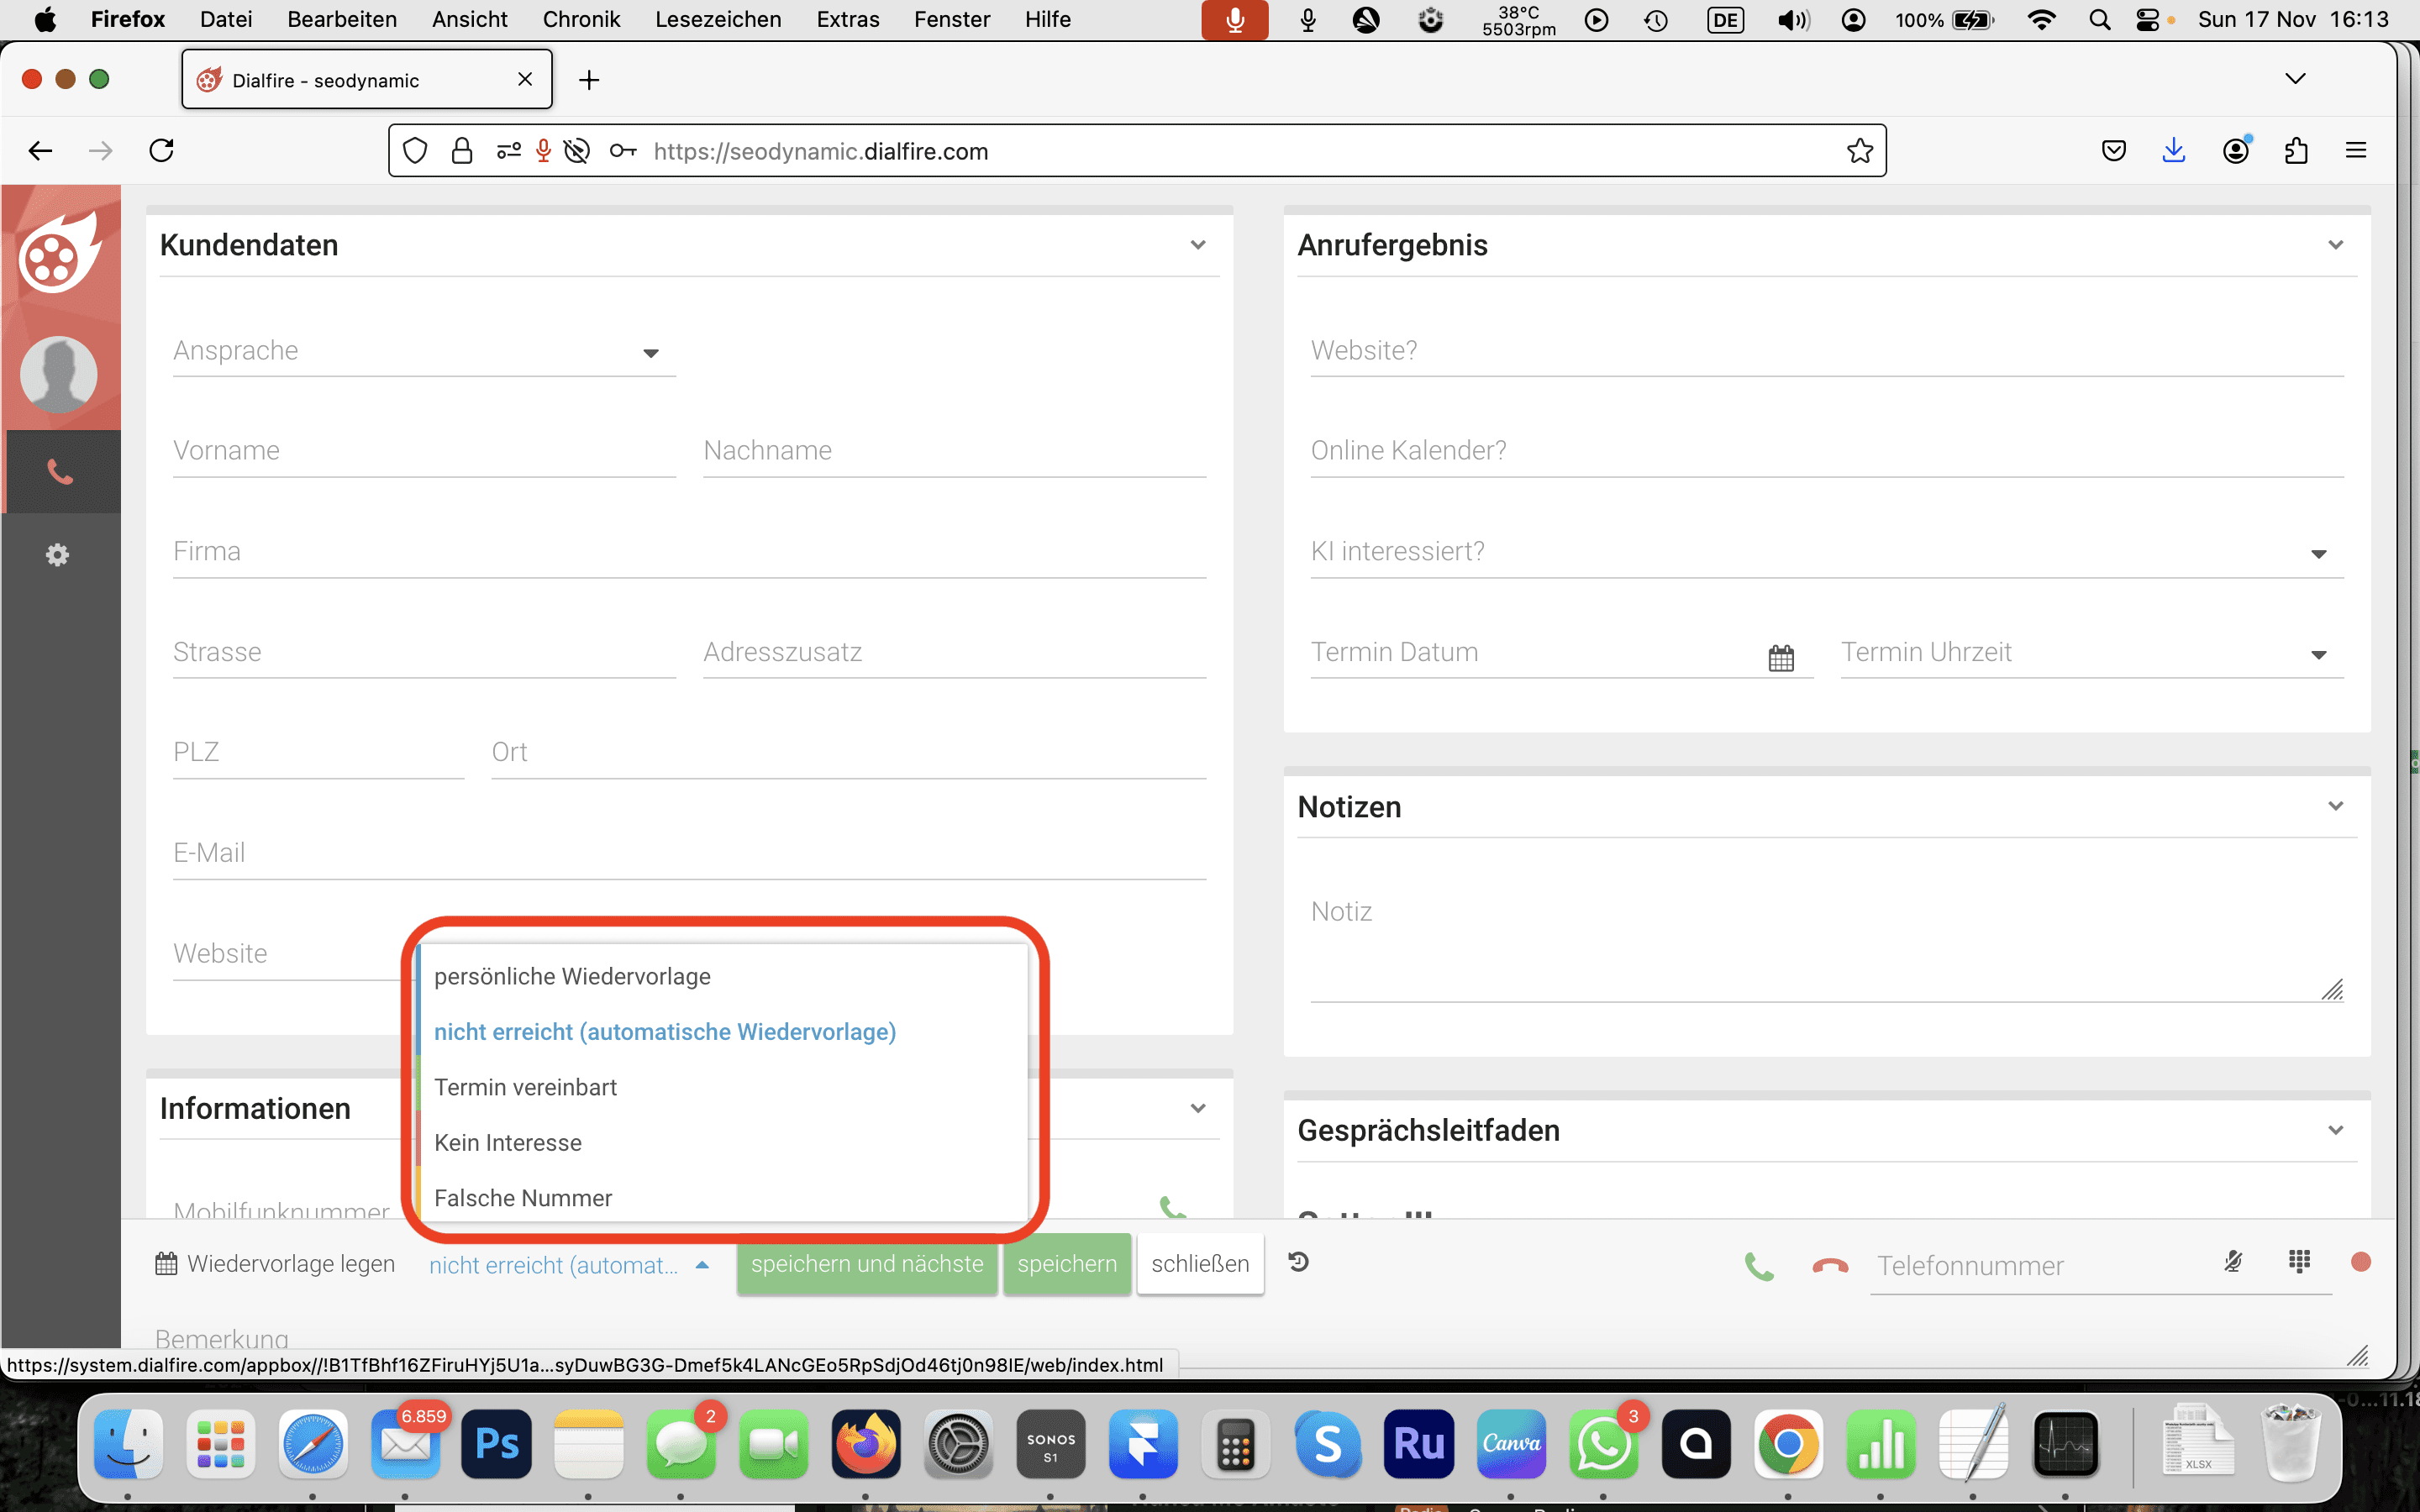This screenshot has height=1512, width=2420.
Task: Toggle microphone permission icon in address bar
Action: coord(543,151)
